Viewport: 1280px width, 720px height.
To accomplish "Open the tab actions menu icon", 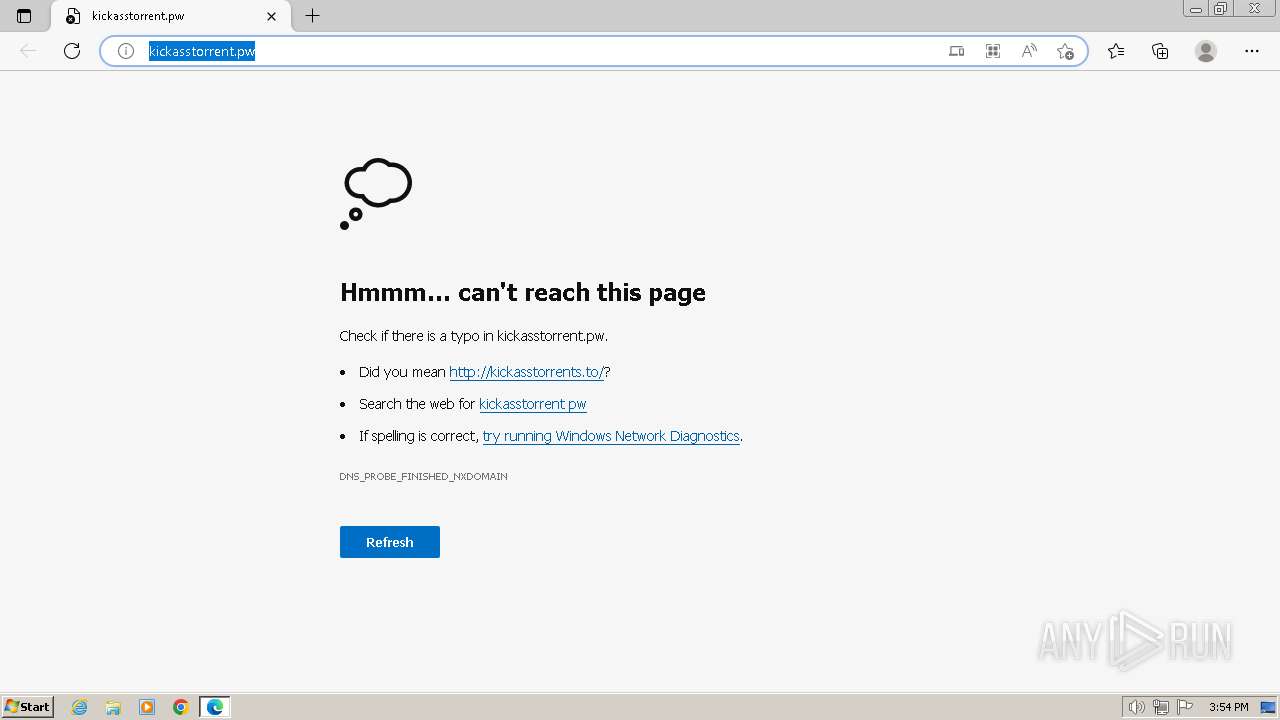I will coord(24,16).
